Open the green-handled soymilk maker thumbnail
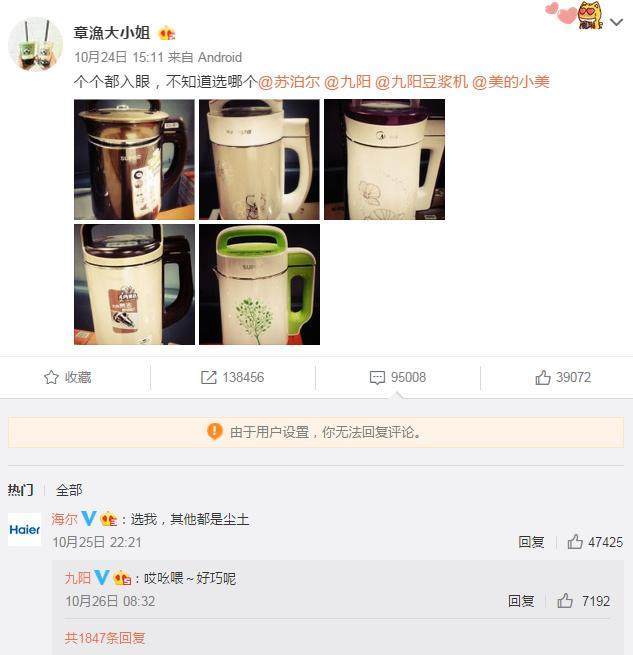Image resolution: width=633 pixels, height=655 pixels. coord(259,284)
